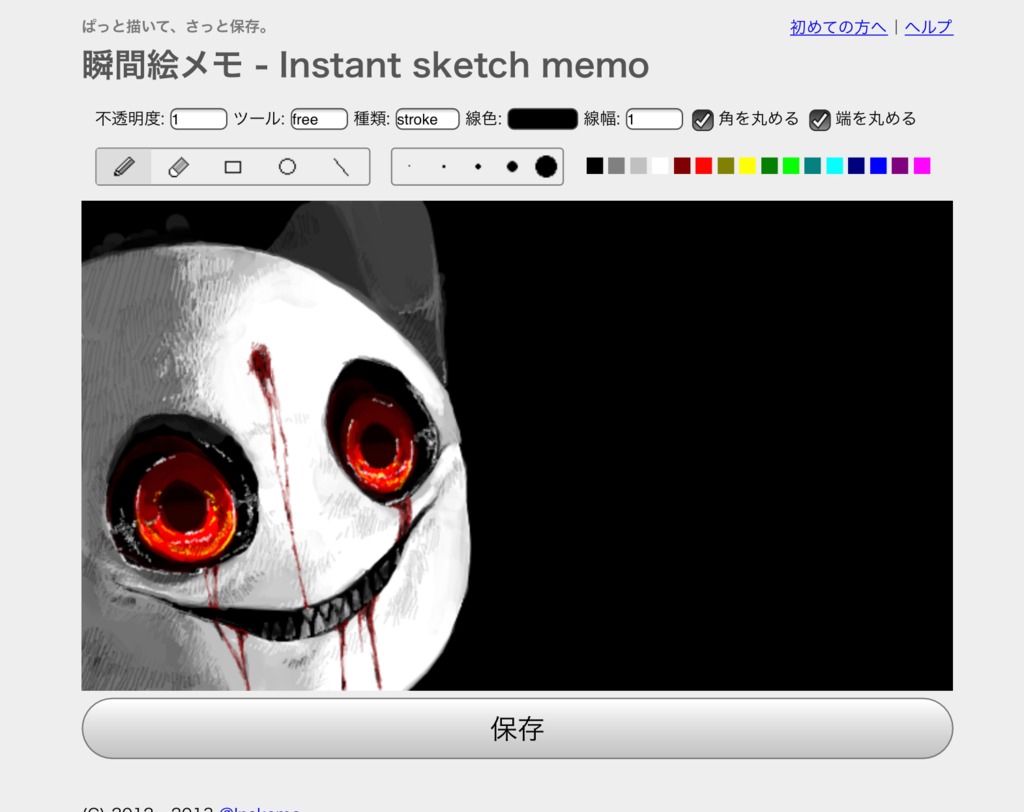Choose the thinnest line width dot
1024x812 pixels.
pos(409,167)
